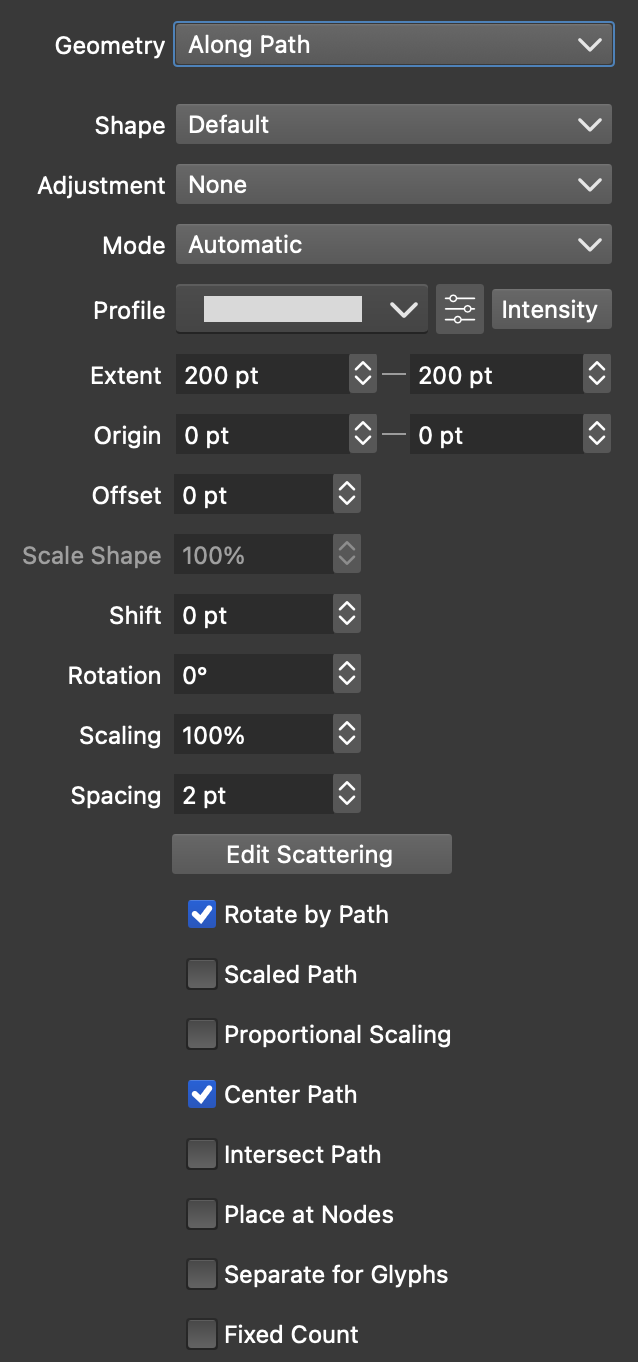Click the second Origin stepper arrows

597,435
